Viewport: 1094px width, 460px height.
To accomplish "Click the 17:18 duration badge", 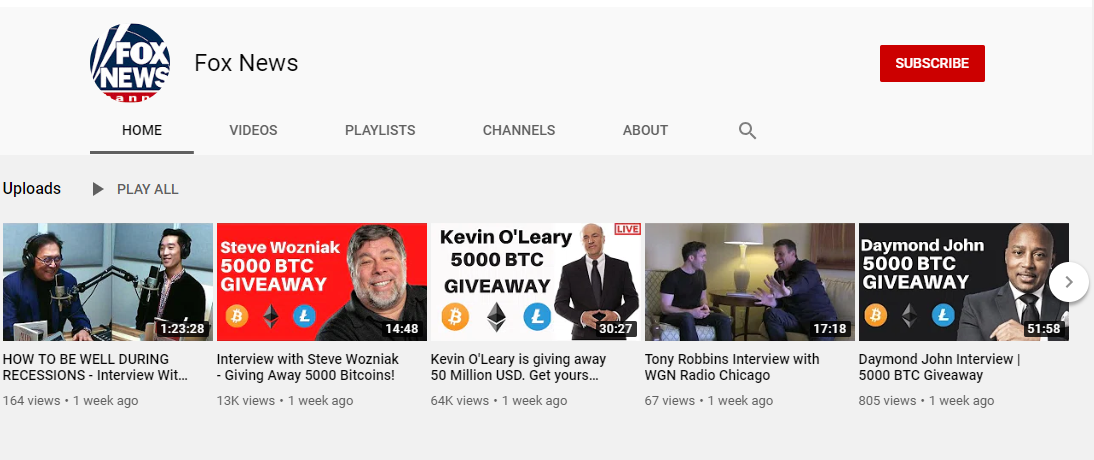I will pyautogui.click(x=830, y=329).
